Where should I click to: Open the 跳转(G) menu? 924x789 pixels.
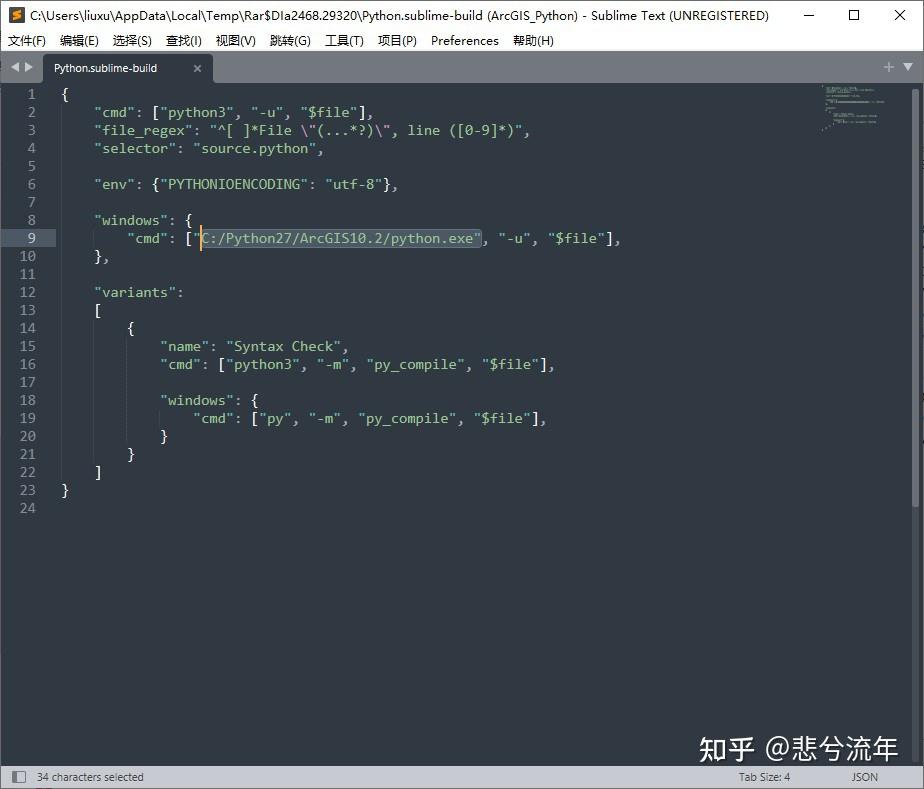click(292, 41)
